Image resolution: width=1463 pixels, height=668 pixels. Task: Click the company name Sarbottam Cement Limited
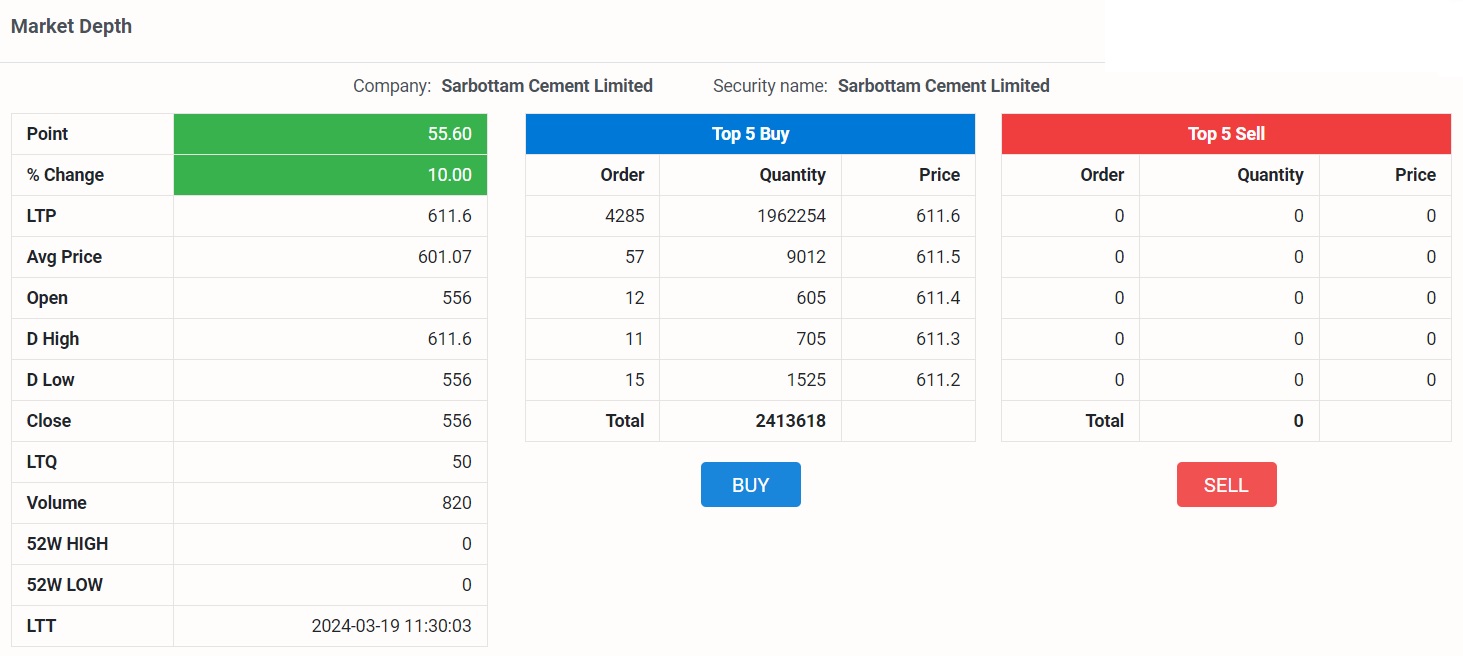547,86
